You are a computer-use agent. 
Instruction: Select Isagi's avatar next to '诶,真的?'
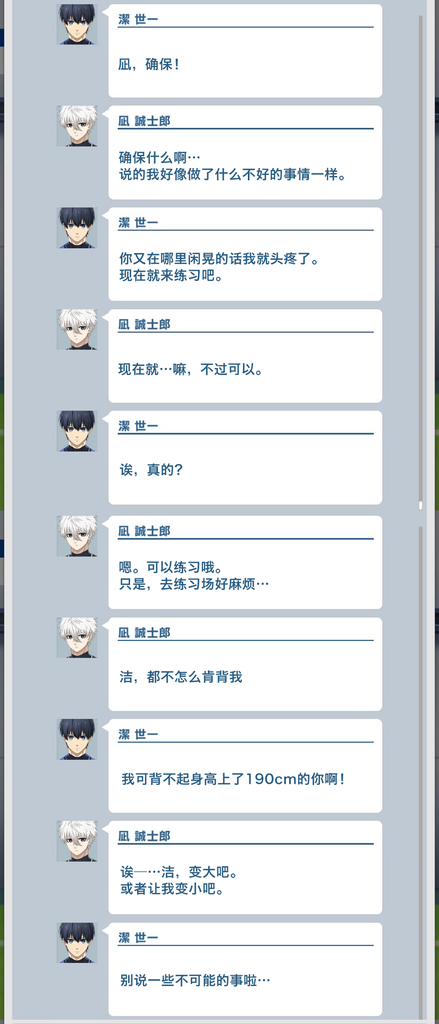coord(77,431)
